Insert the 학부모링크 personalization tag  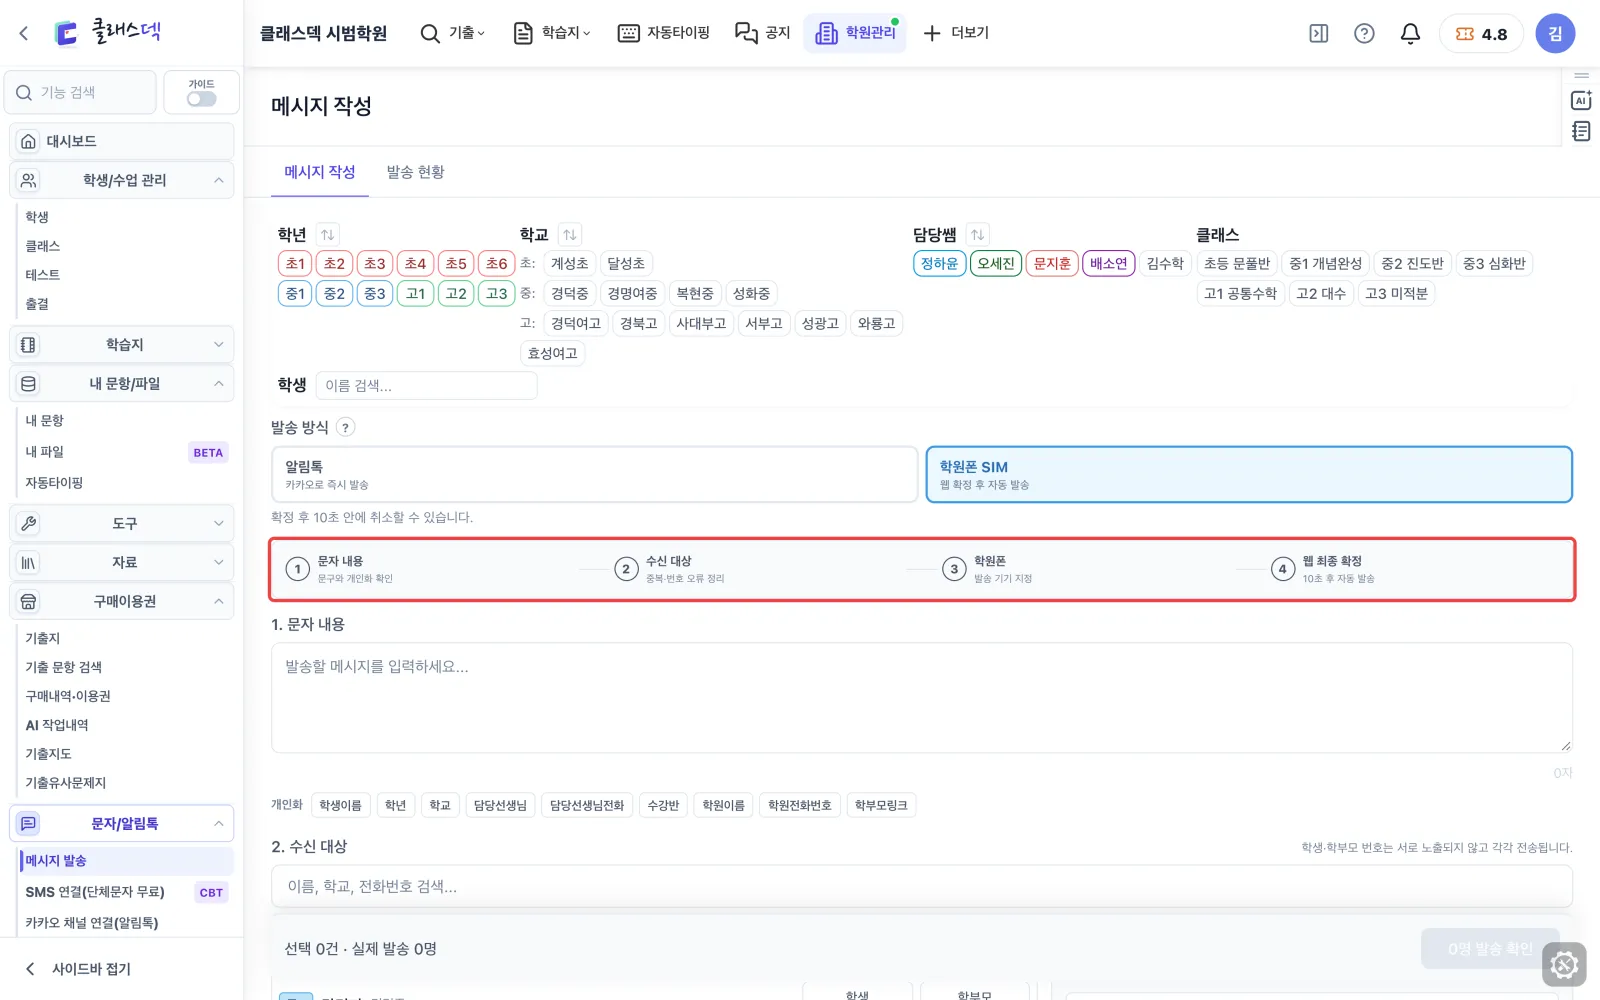tap(881, 806)
